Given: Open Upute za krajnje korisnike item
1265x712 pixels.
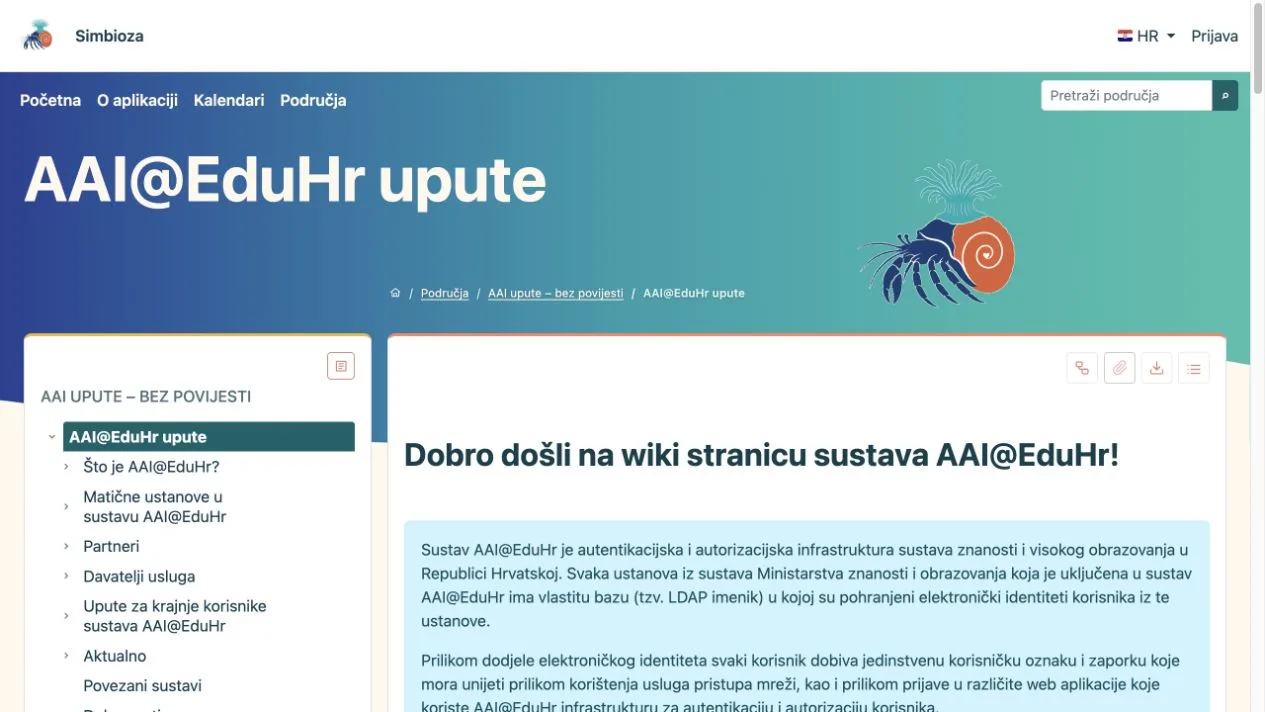Looking at the screenshot, I should tap(174, 616).
